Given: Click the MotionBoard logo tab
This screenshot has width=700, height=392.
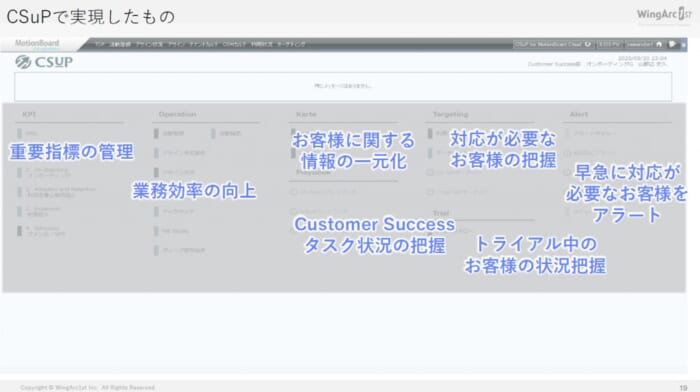Looking at the screenshot, I should pos(37,43).
